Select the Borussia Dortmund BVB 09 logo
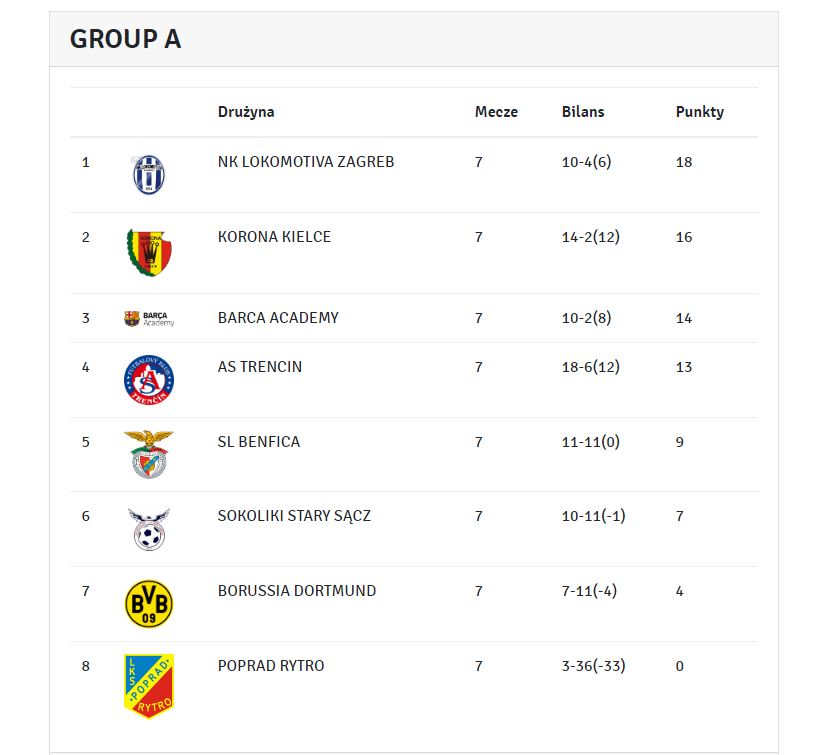815x755 pixels. [x=149, y=604]
